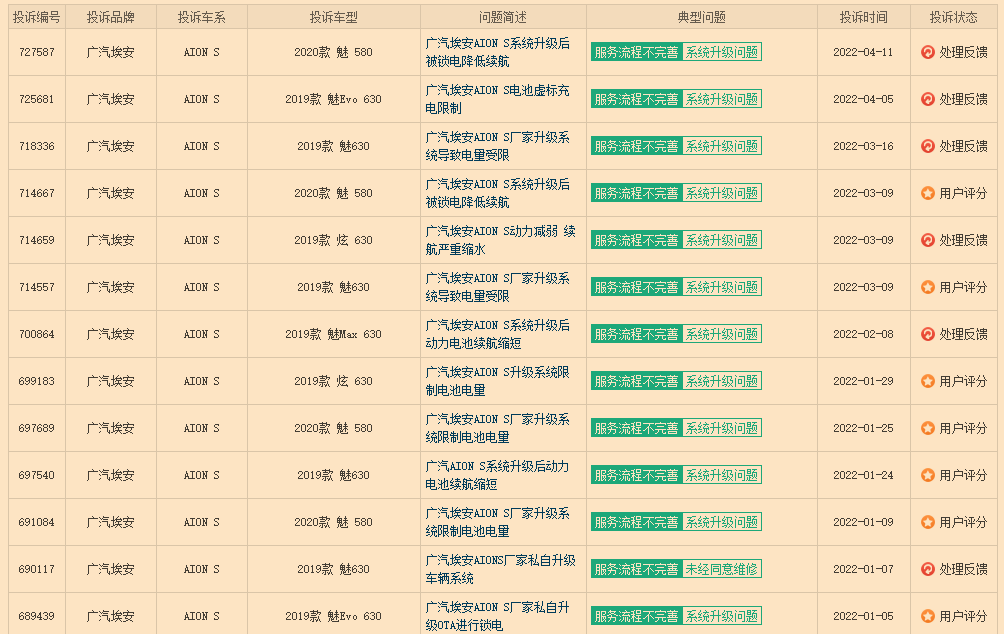Open complaint summary link for 714667
The image size is (1004, 634).
[x=498, y=193]
